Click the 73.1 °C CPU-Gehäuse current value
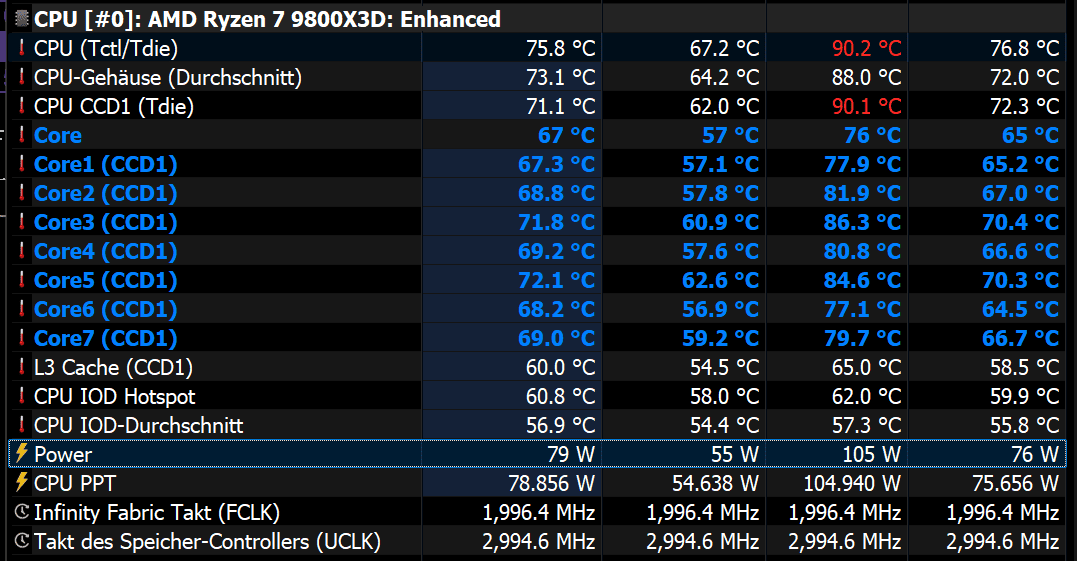Screen dimensions: 1077x561 point(560,77)
